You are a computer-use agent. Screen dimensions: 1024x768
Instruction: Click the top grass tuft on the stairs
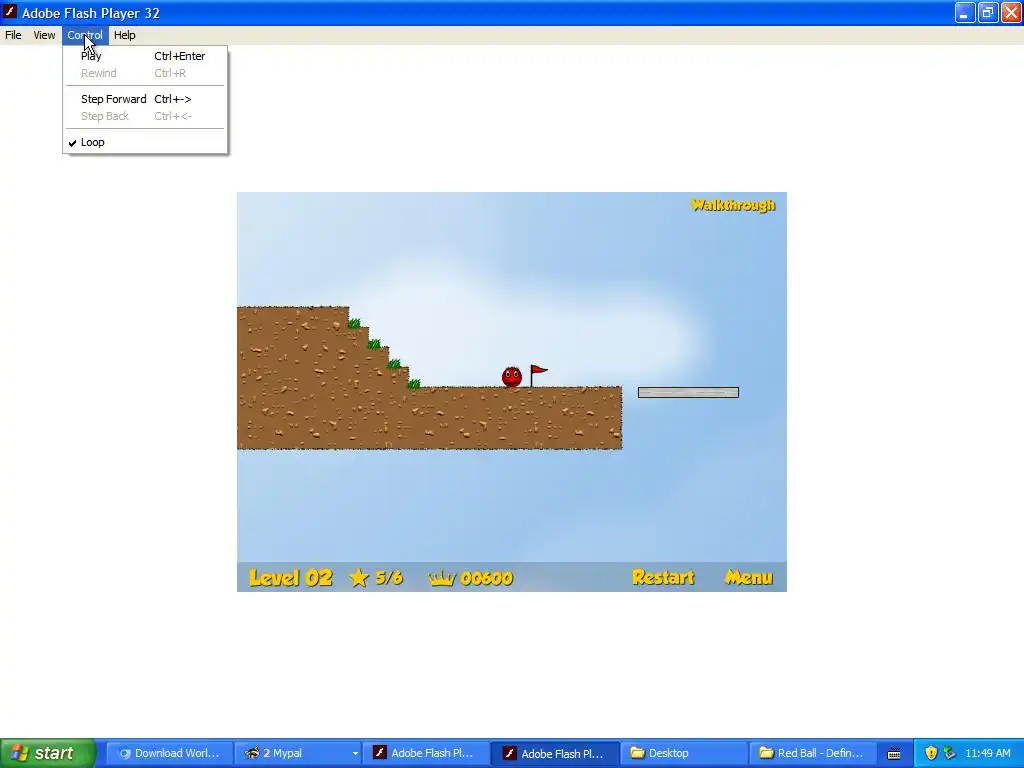[x=354, y=323]
